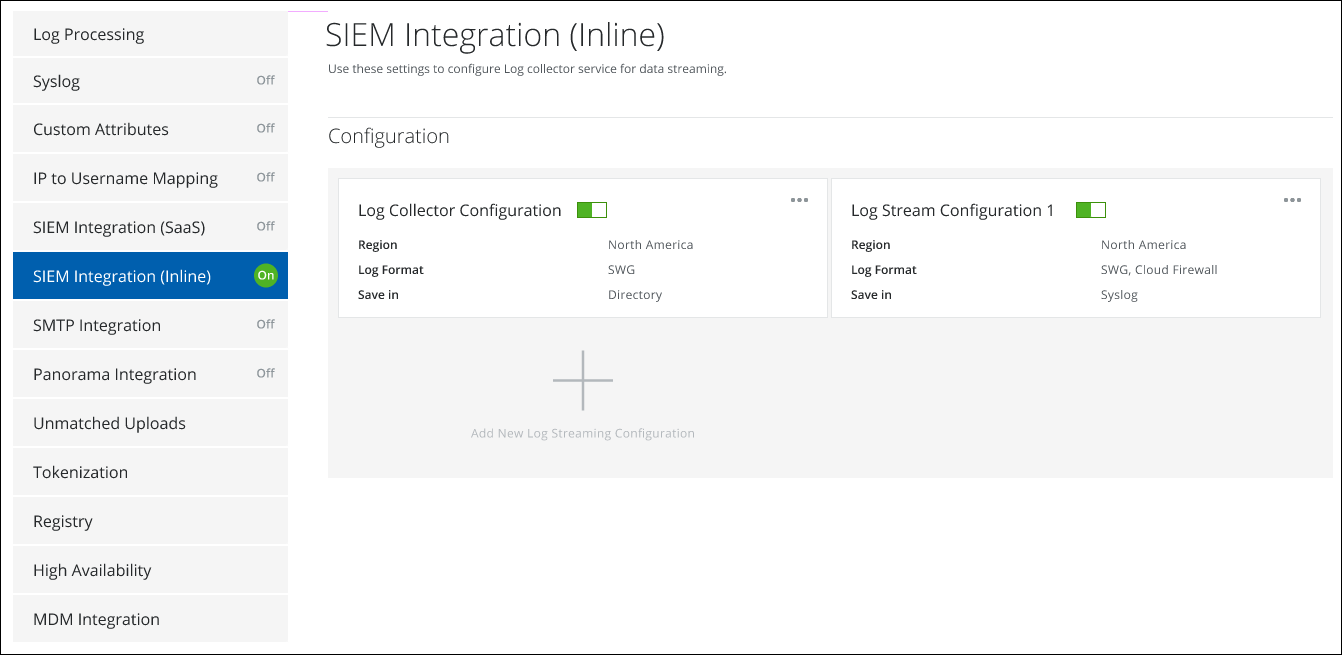1342x655 pixels.
Task: Open Log Stream Configuration 1 three-dot menu
Action: (x=1292, y=200)
